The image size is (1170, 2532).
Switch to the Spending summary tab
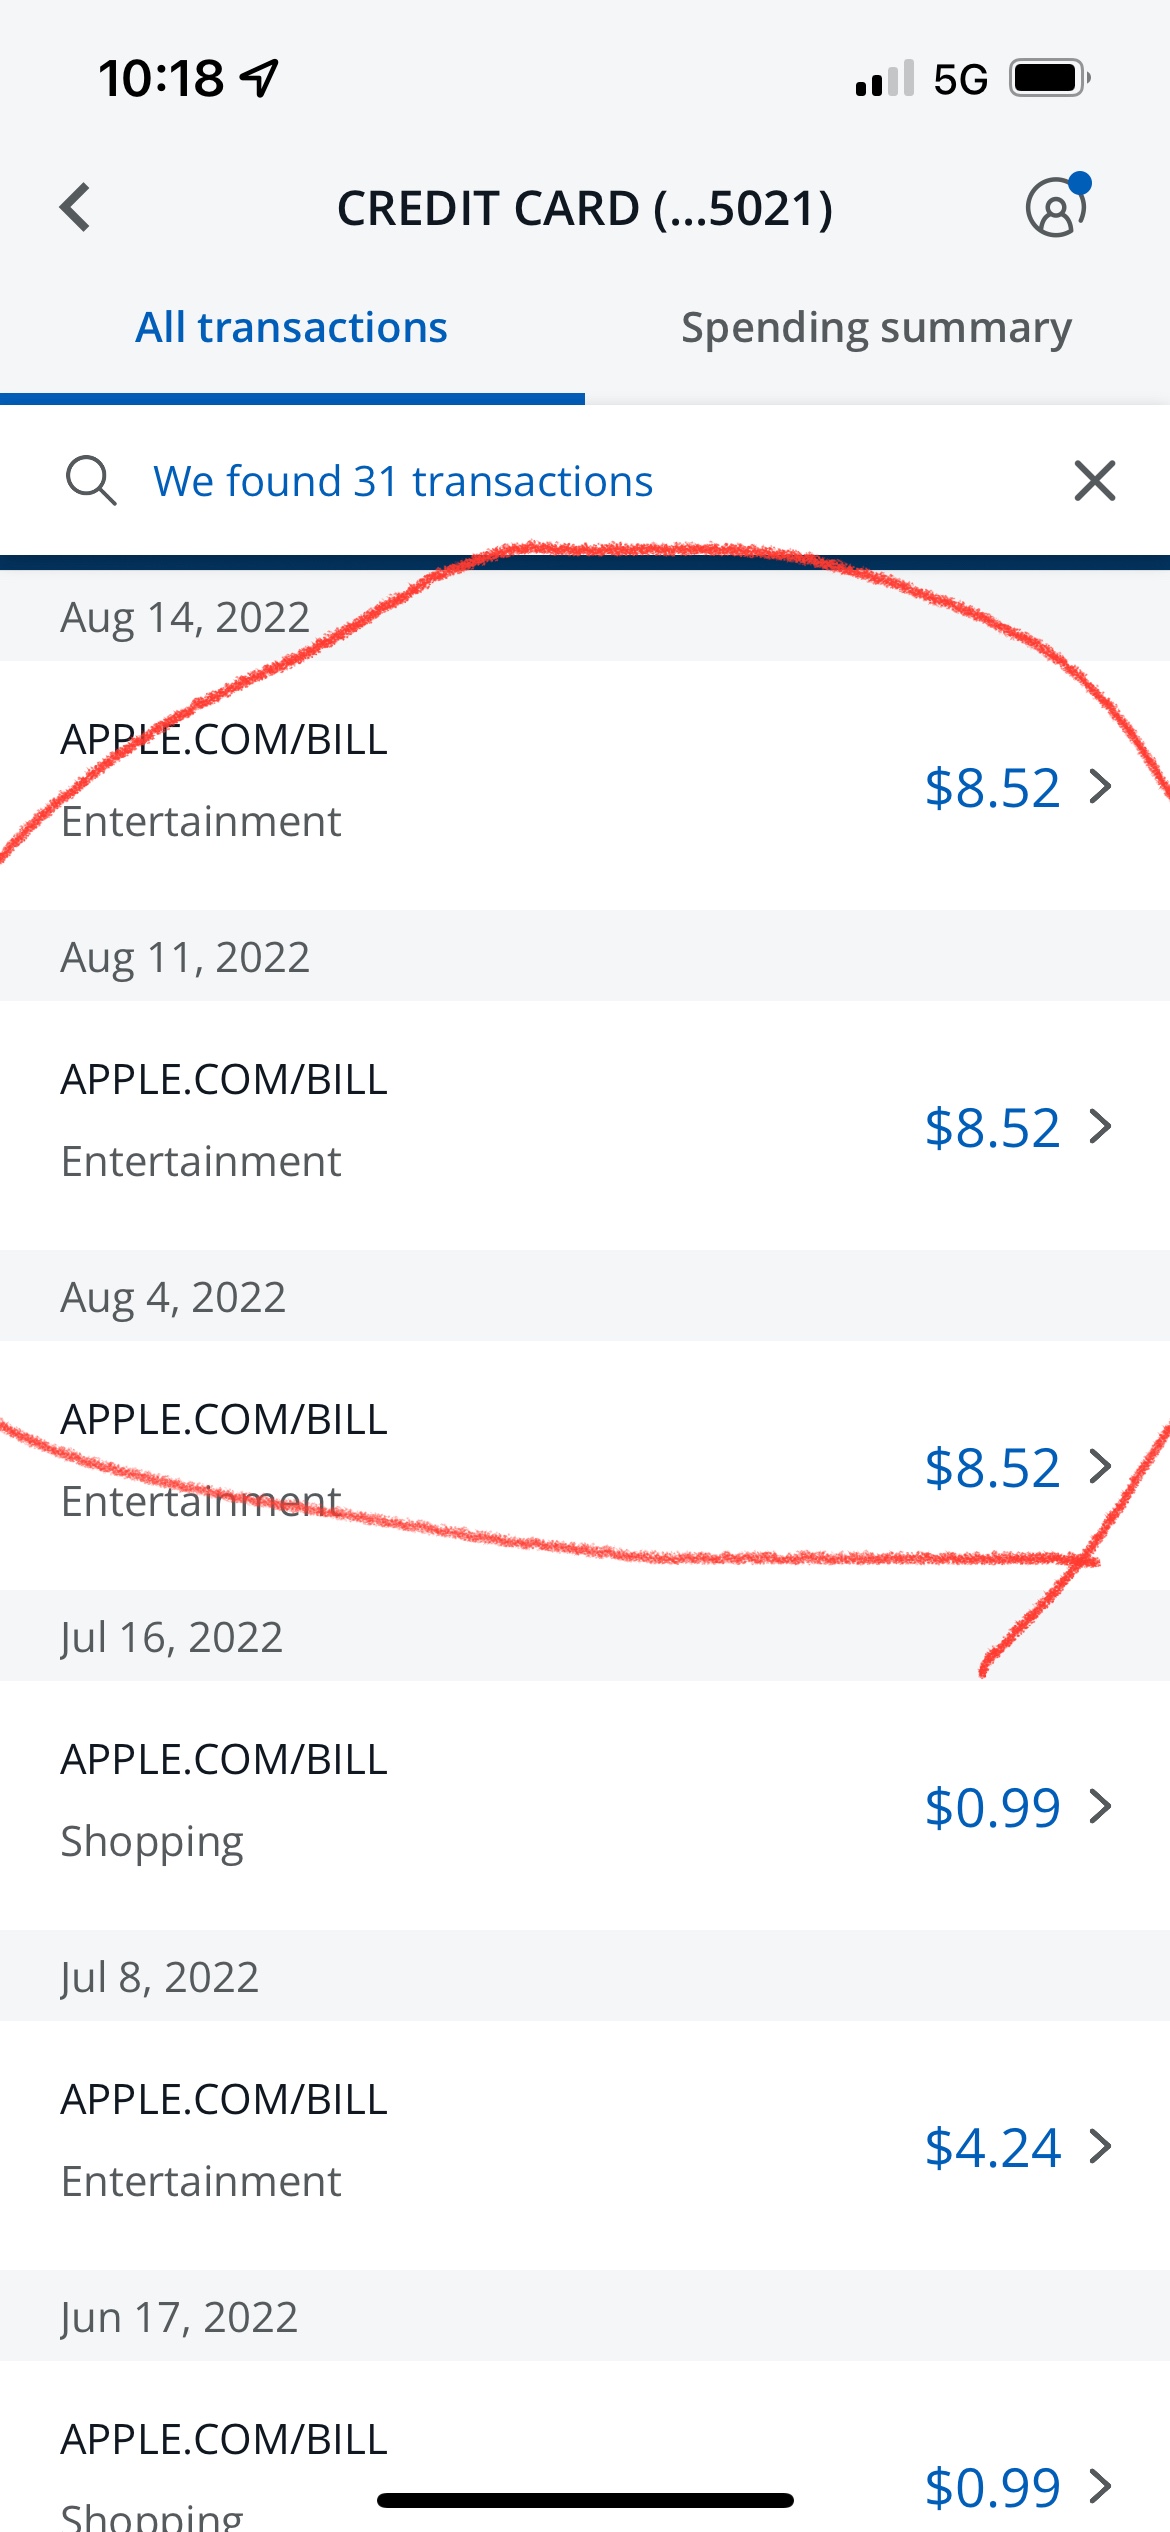[876, 328]
